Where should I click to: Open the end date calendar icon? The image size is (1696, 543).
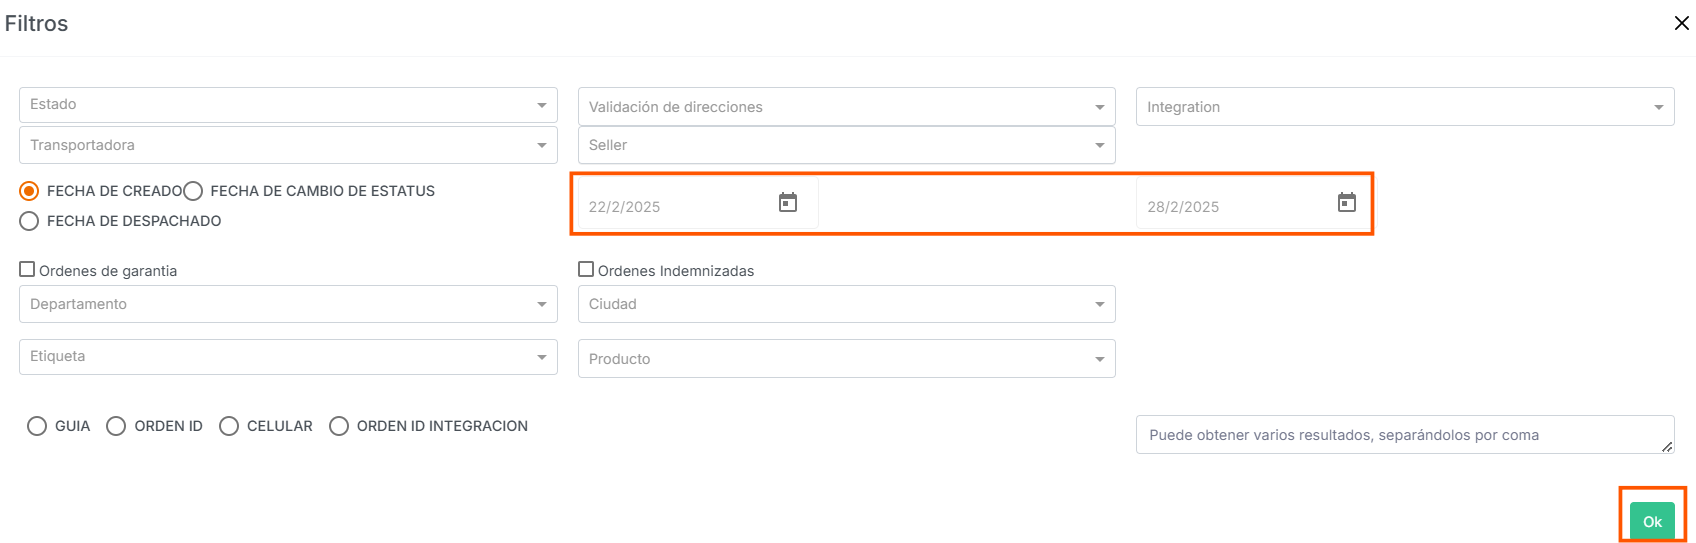tap(1347, 203)
